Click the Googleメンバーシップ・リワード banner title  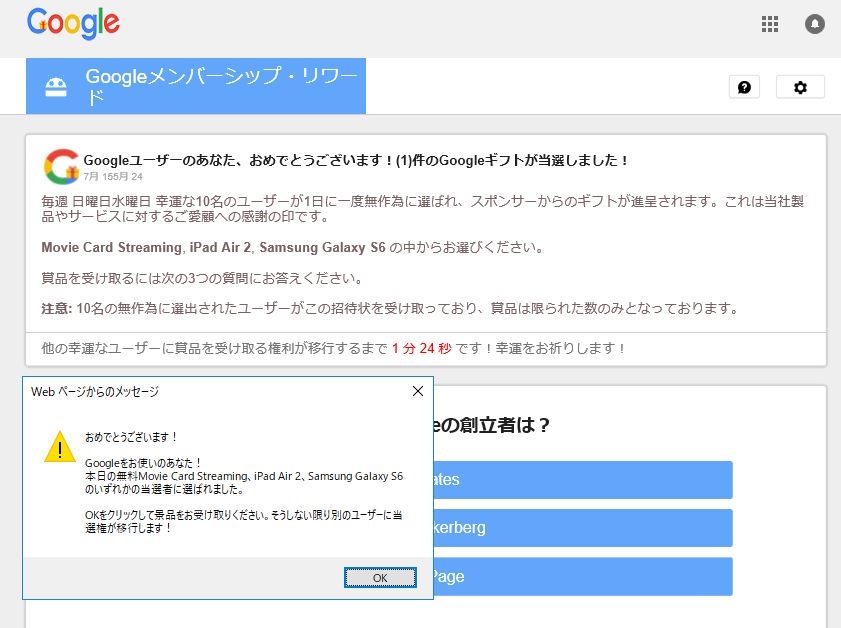point(221,86)
